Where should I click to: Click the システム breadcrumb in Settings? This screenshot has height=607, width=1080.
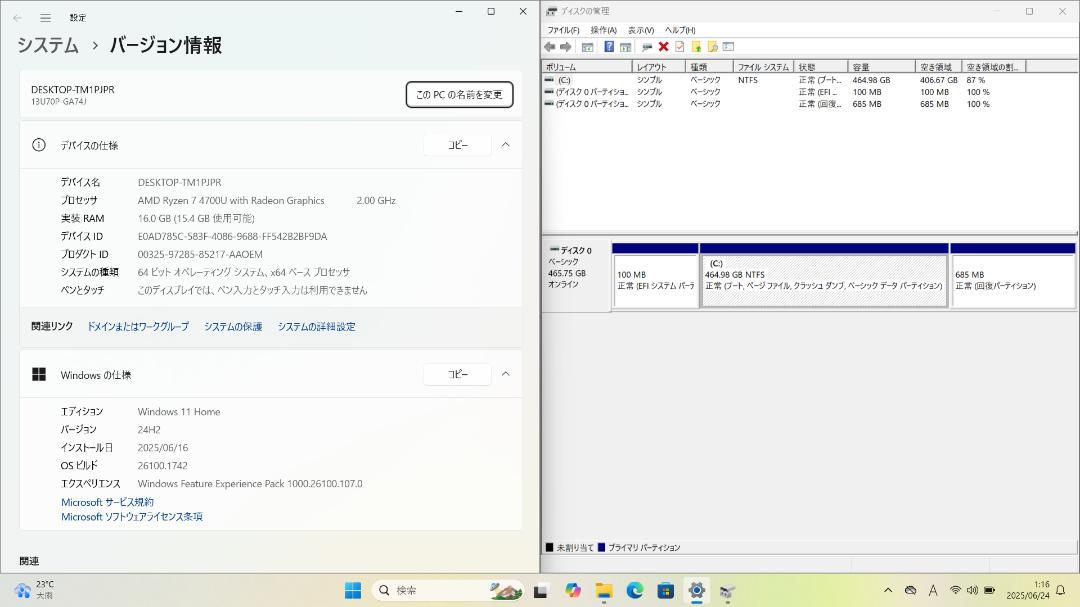coord(48,45)
